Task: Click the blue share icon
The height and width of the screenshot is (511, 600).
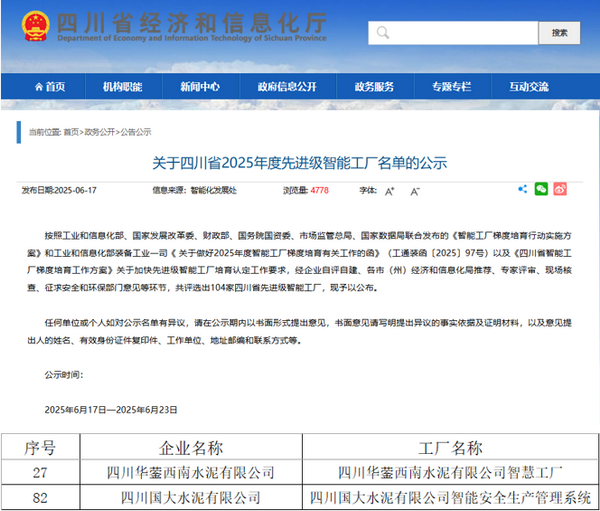Action: pyautogui.click(x=522, y=189)
